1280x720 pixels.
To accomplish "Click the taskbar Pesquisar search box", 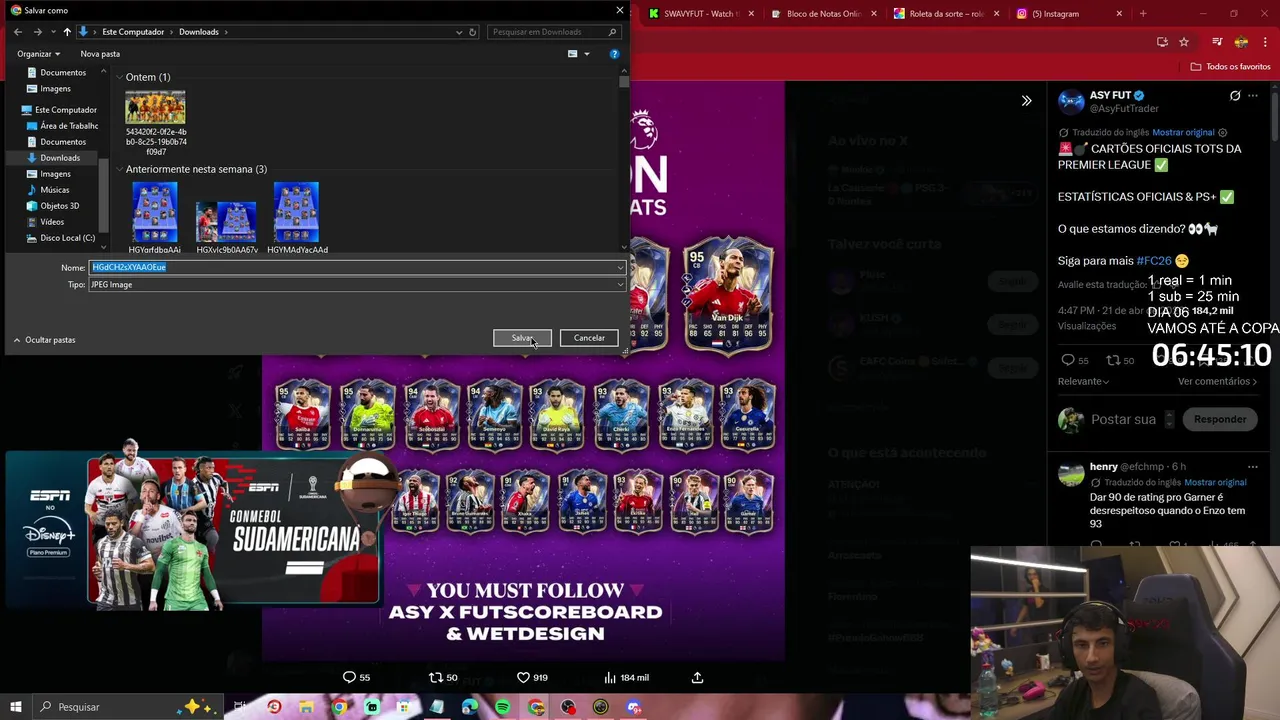I will (x=130, y=707).
